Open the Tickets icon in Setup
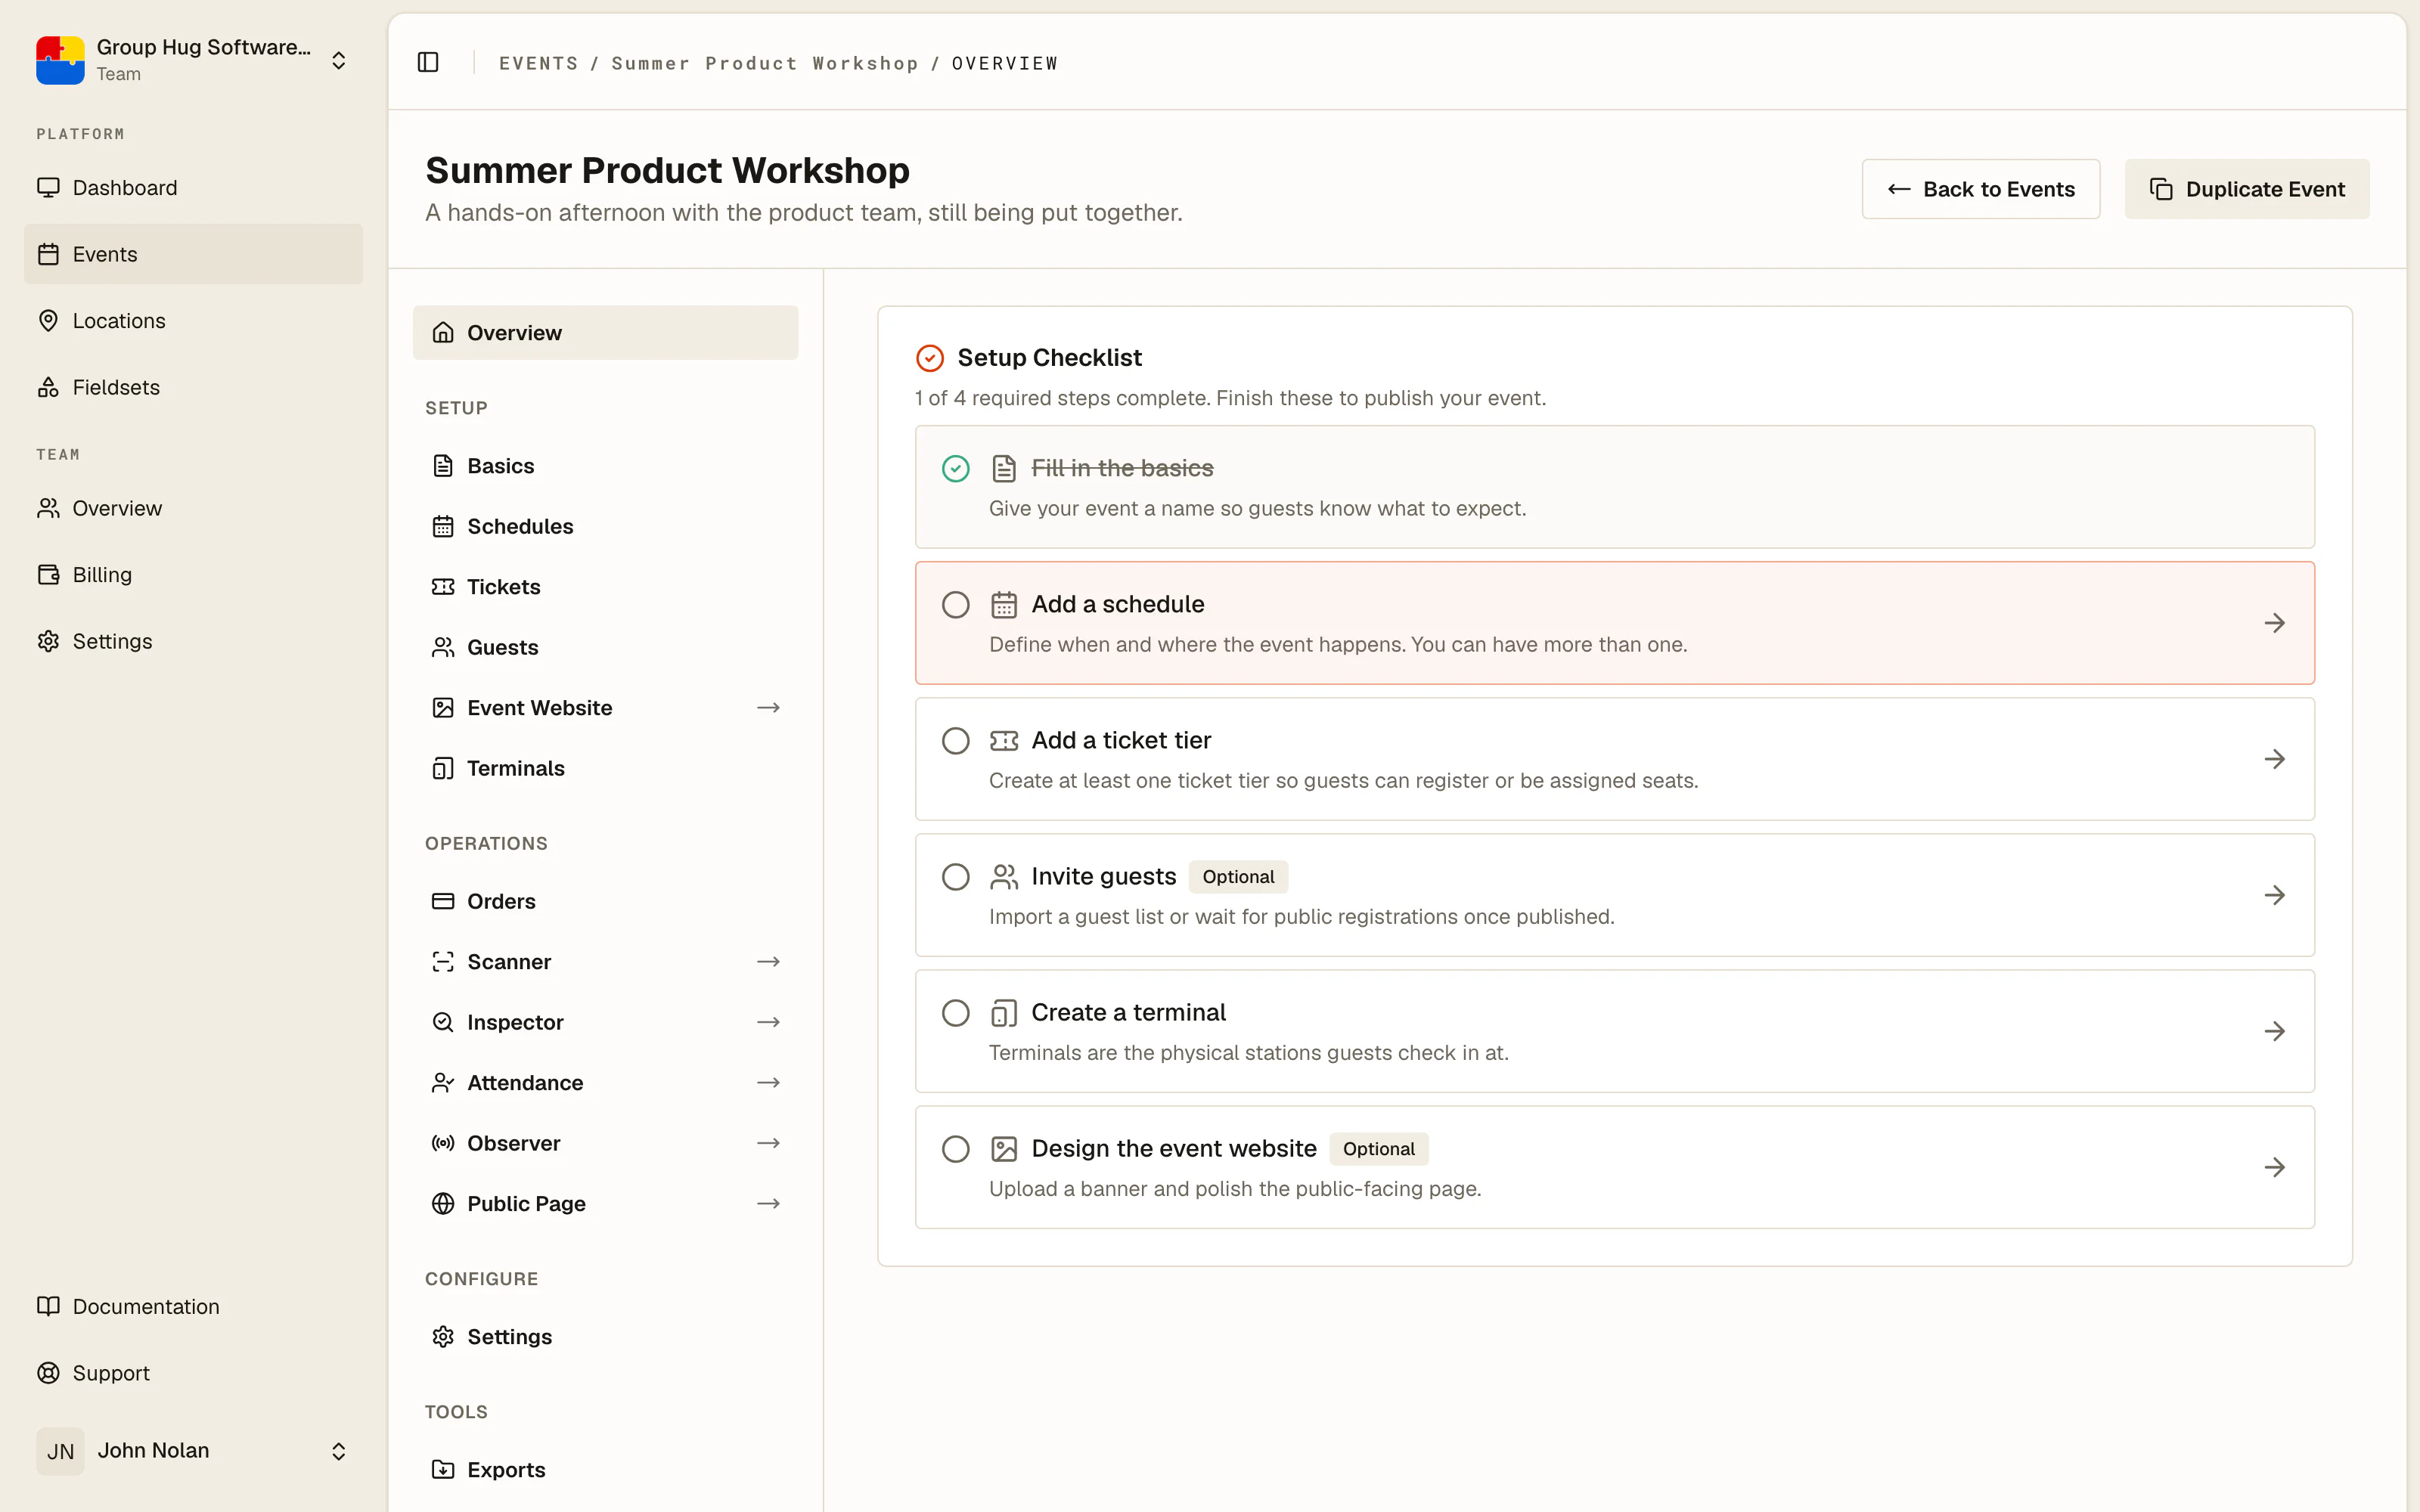This screenshot has width=2420, height=1512. coord(443,587)
